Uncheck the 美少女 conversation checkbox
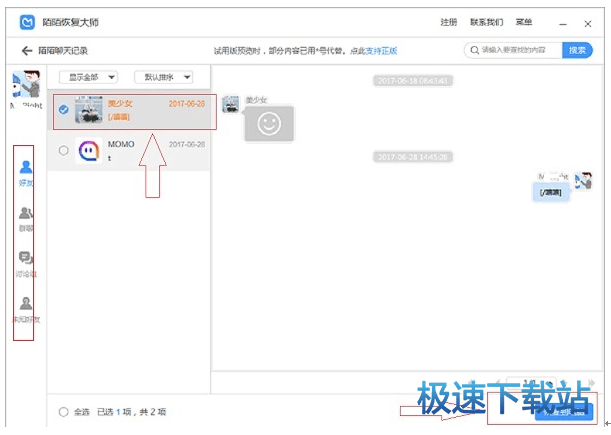 pyautogui.click(x=64, y=110)
